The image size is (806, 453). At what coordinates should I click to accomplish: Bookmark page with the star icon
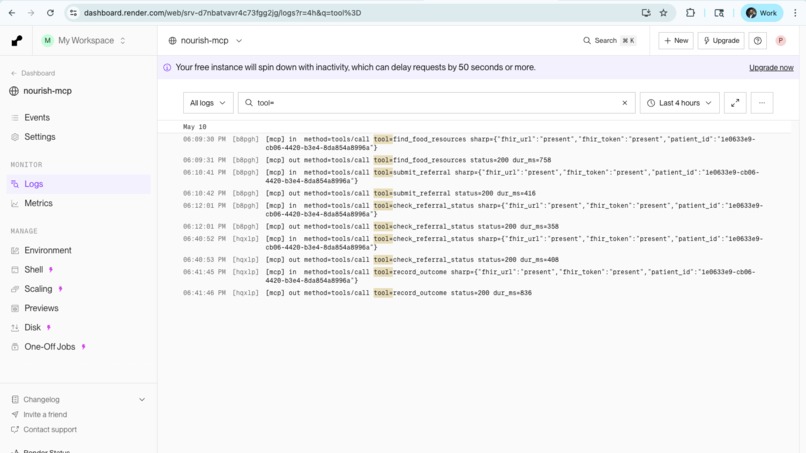tap(664, 13)
